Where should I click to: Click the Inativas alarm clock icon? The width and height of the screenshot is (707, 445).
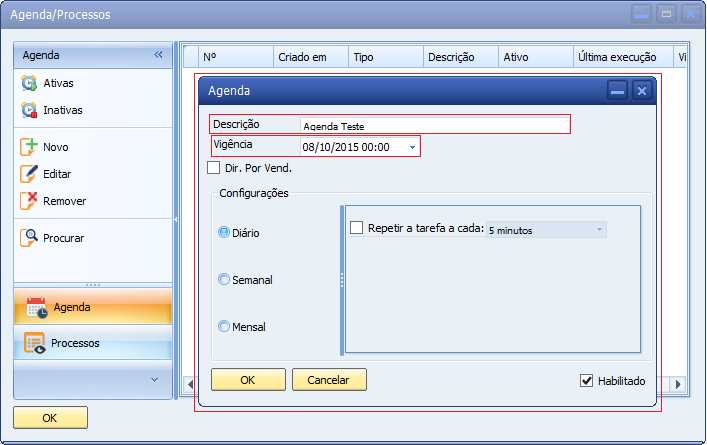coord(29,110)
